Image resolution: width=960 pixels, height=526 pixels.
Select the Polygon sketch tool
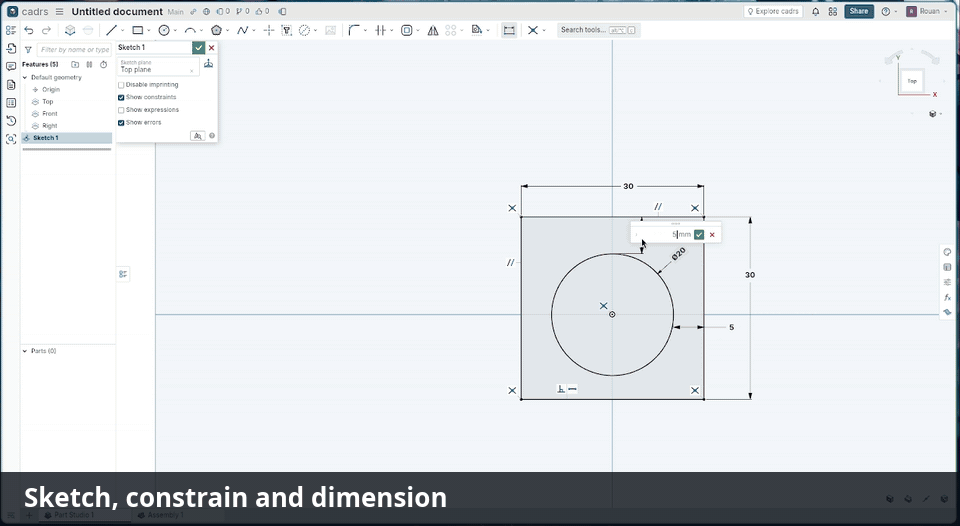(x=216, y=30)
